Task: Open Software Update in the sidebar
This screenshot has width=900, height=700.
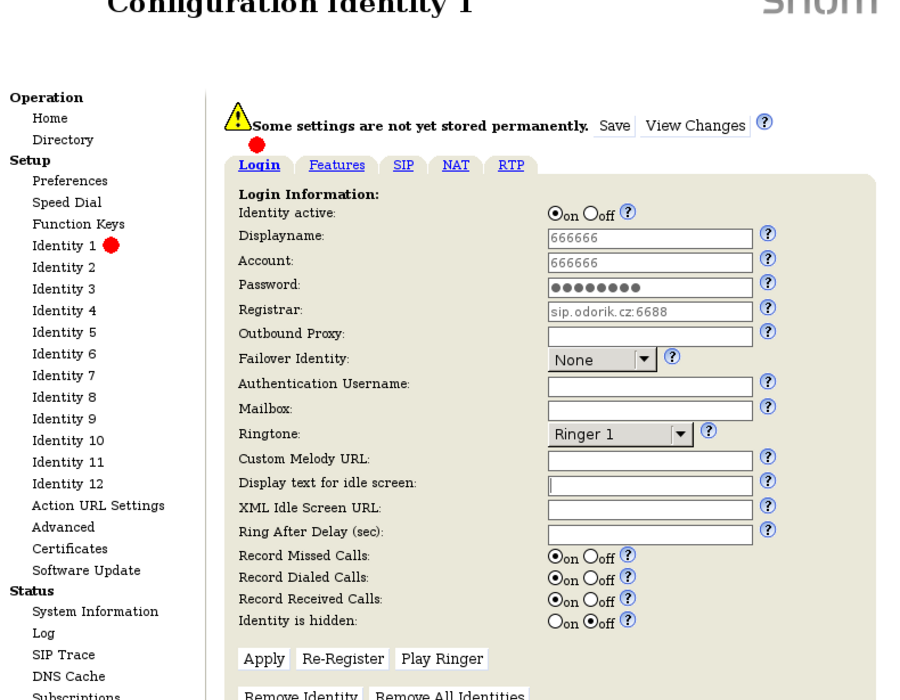Action: pyautogui.click(x=86, y=570)
